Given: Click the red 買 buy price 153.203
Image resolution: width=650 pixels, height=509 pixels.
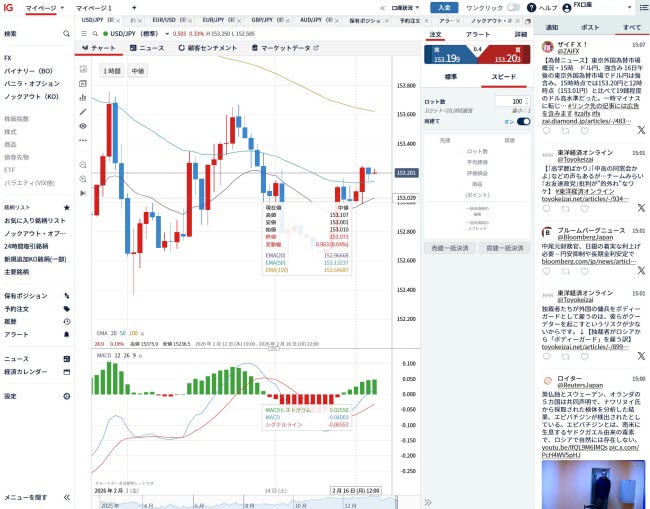Looking at the screenshot, I should 505,55.
